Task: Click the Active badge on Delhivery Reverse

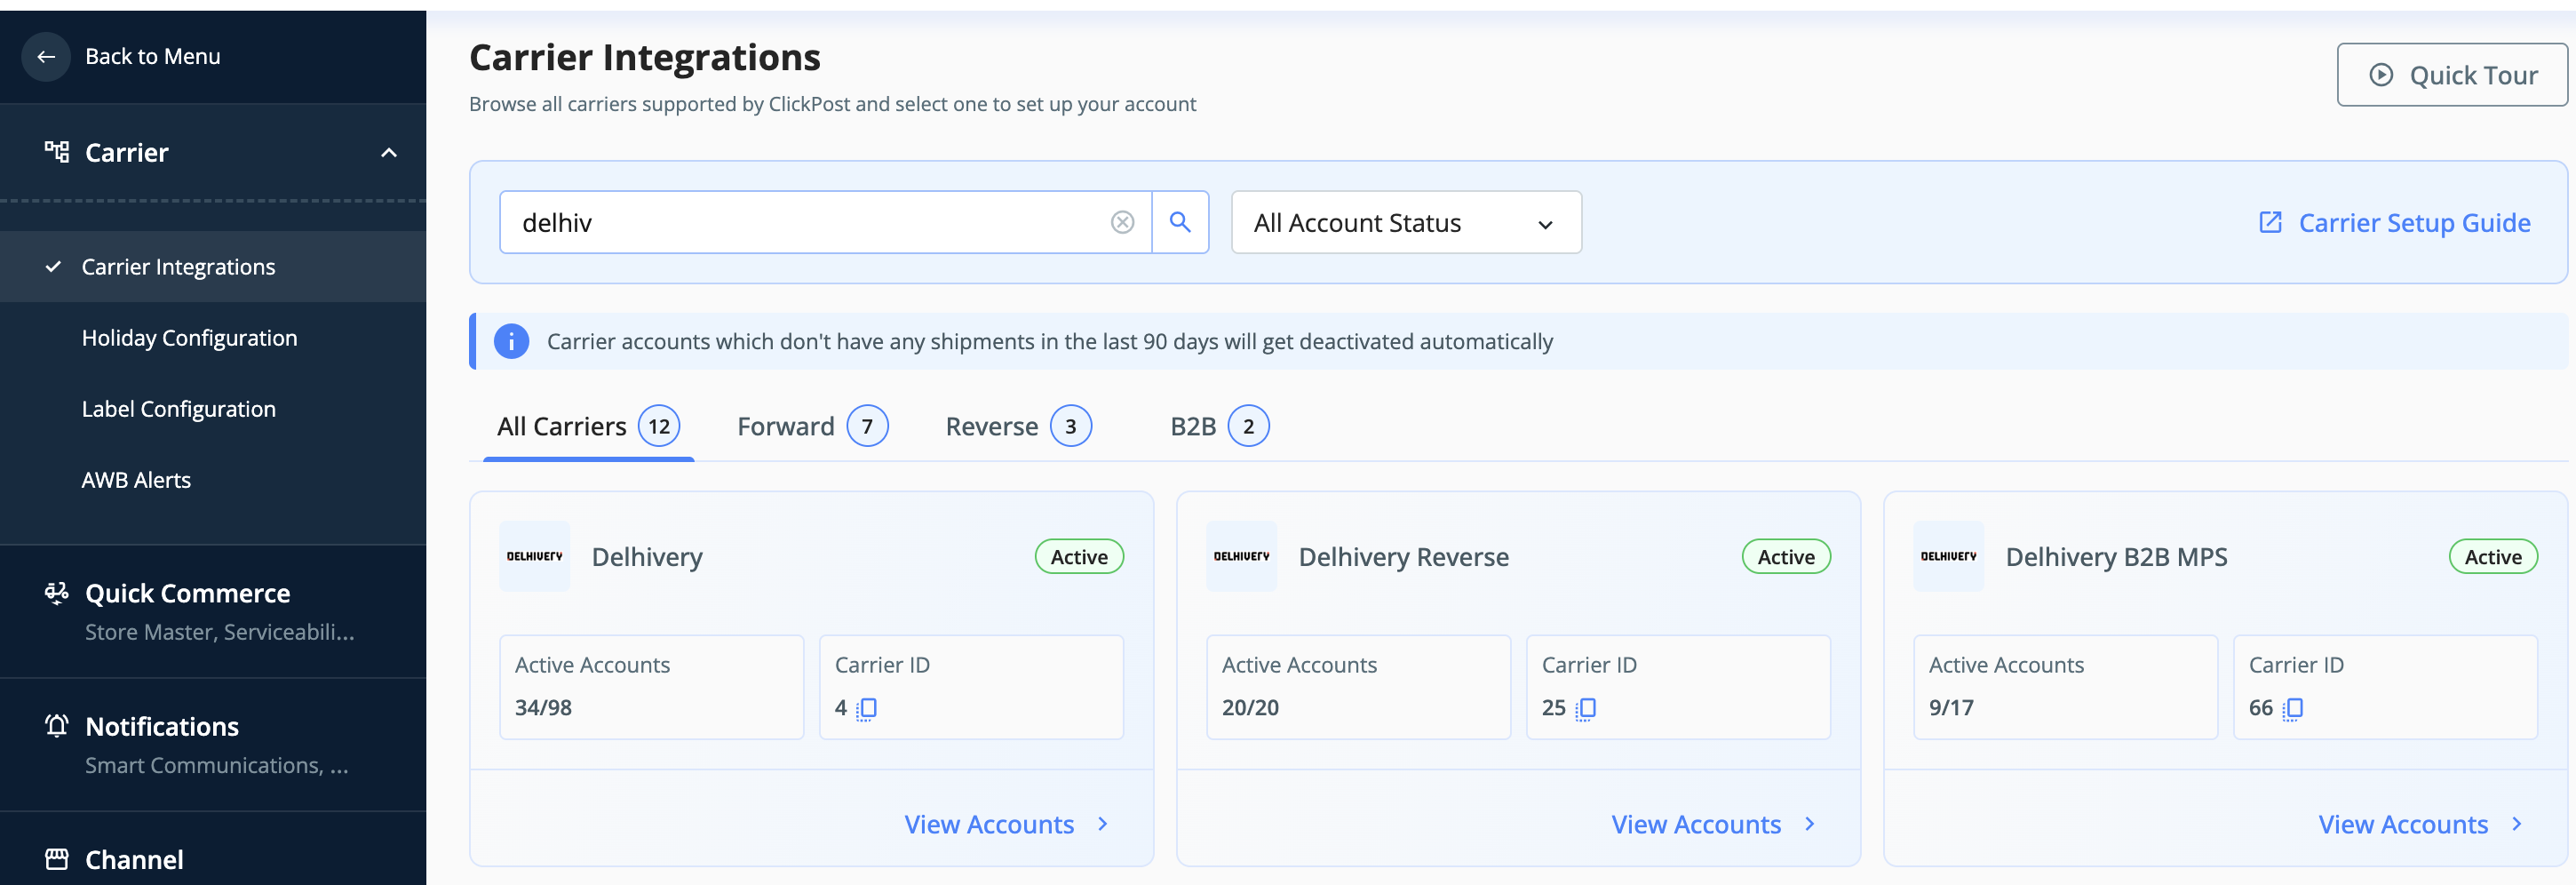Action: click(x=1786, y=556)
